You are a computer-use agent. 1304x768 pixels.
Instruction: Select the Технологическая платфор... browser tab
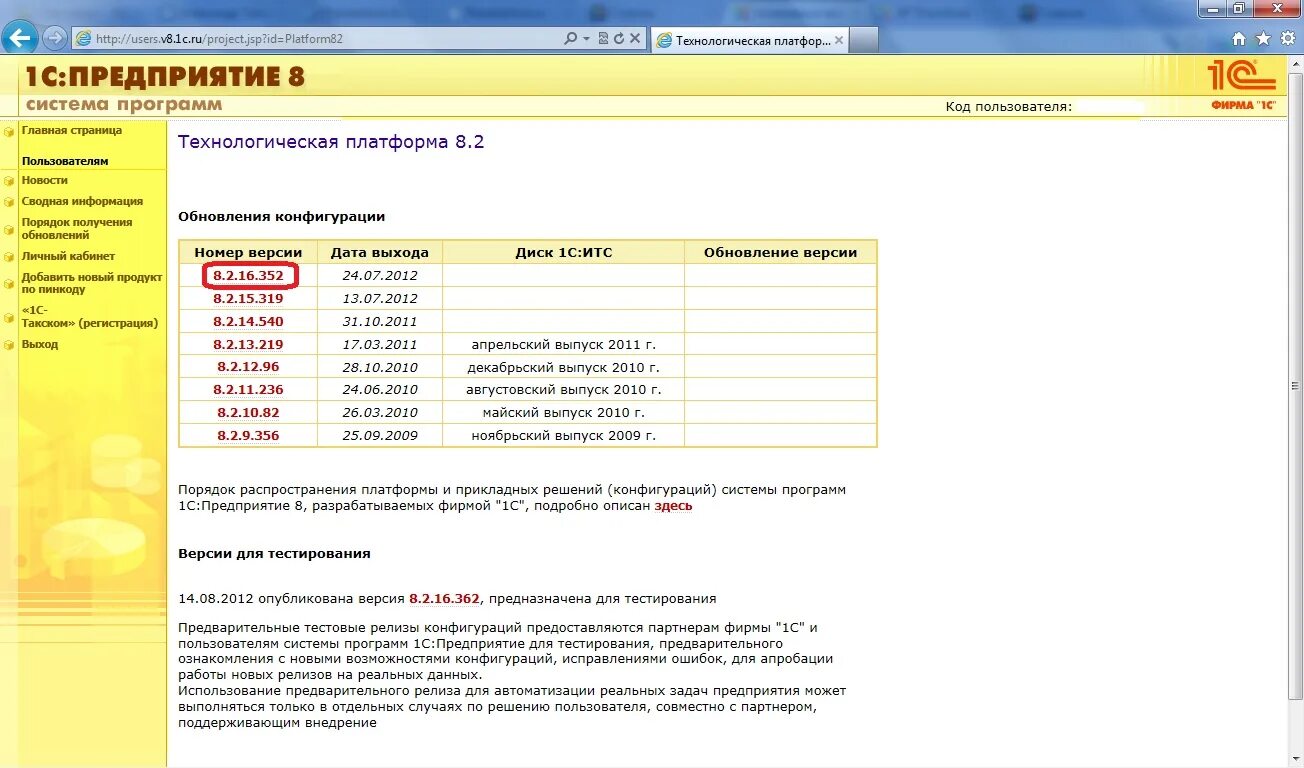[x=750, y=41]
